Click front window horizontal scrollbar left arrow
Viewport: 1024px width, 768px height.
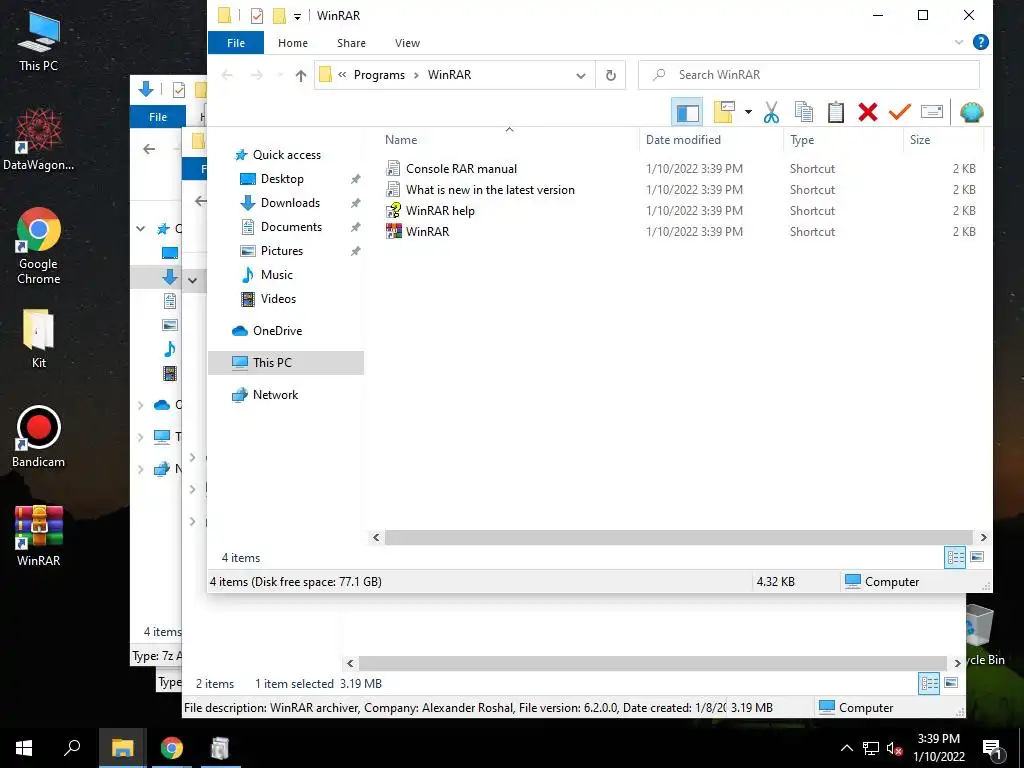coord(376,537)
